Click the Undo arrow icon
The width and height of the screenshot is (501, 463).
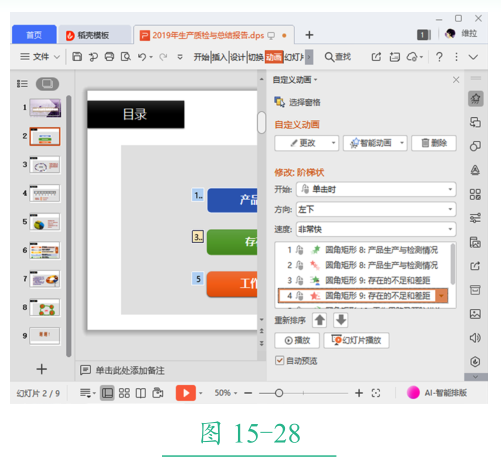click(142, 57)
